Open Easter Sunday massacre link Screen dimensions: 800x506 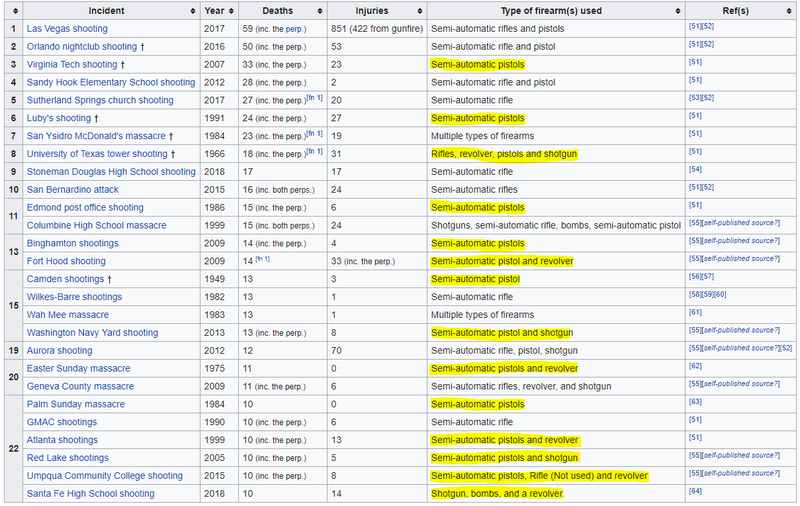[78, 368]
